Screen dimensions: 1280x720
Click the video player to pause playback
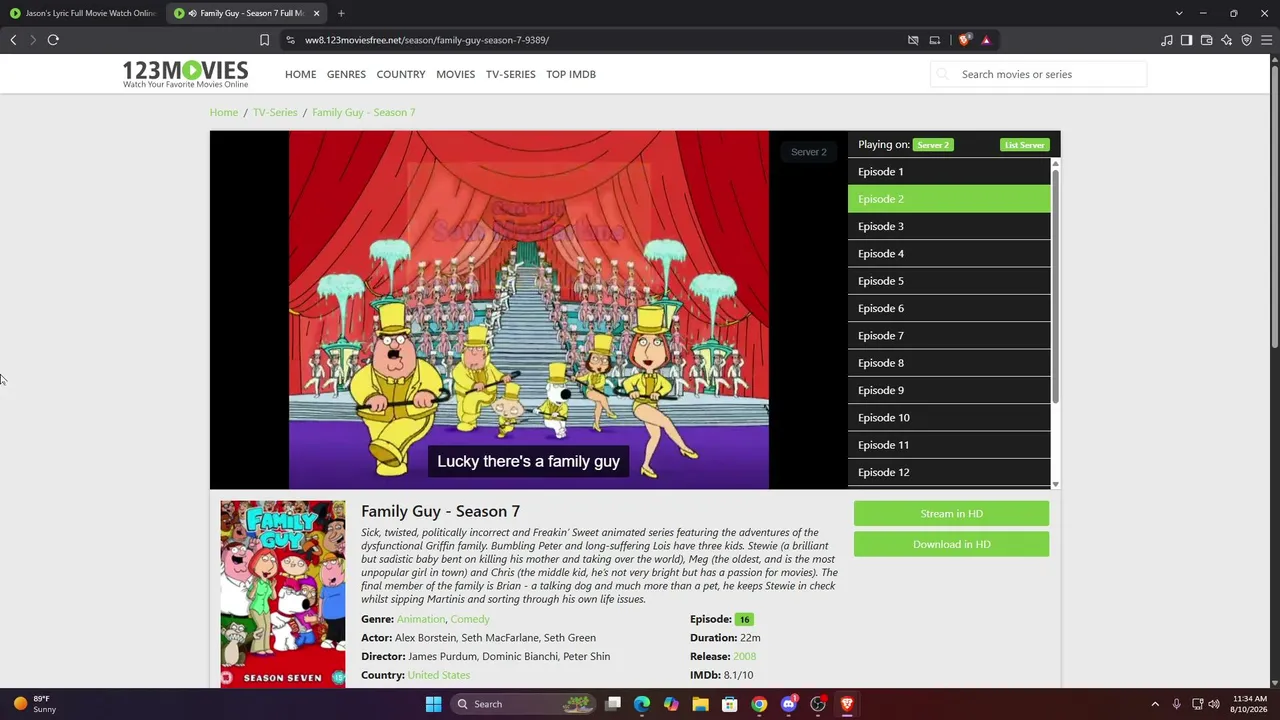point(529,310)
